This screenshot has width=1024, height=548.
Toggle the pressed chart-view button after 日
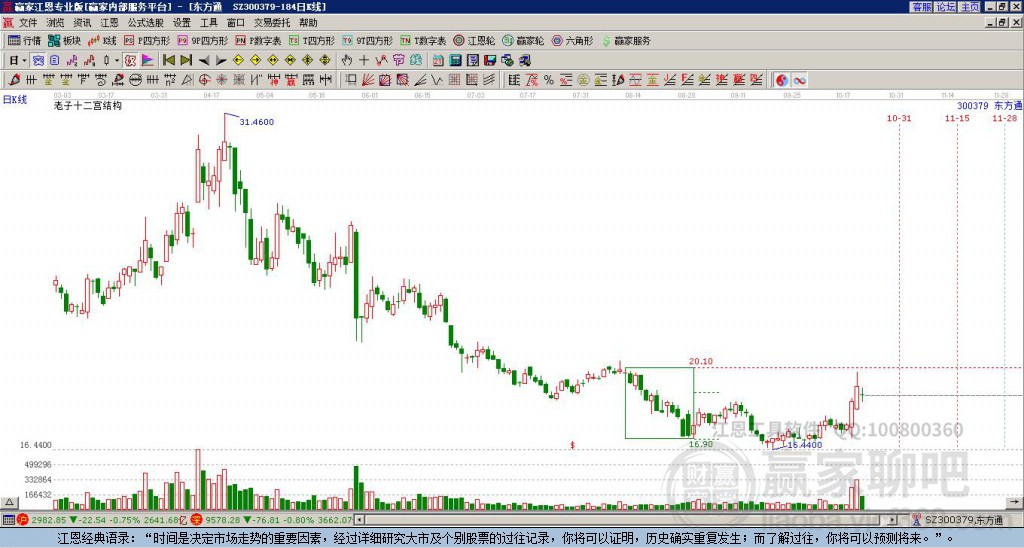pos(38,61)
